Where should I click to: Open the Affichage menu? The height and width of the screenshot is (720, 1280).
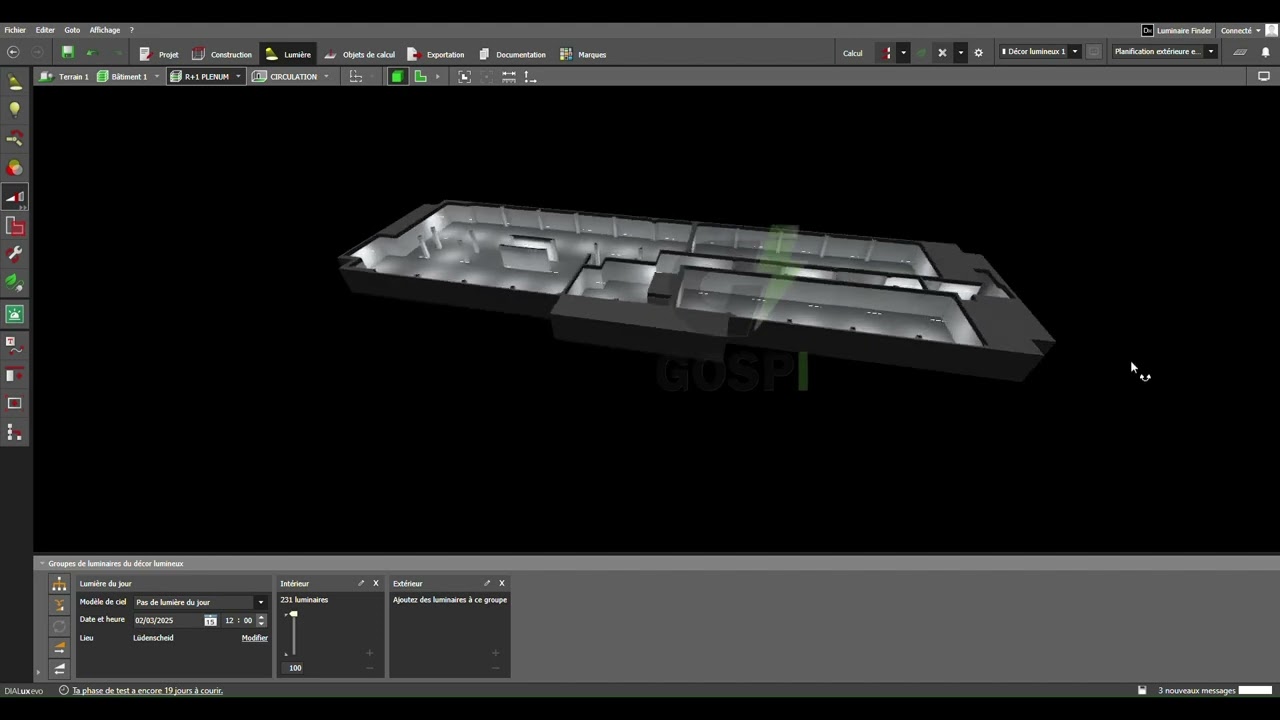(x=105, y=30)
